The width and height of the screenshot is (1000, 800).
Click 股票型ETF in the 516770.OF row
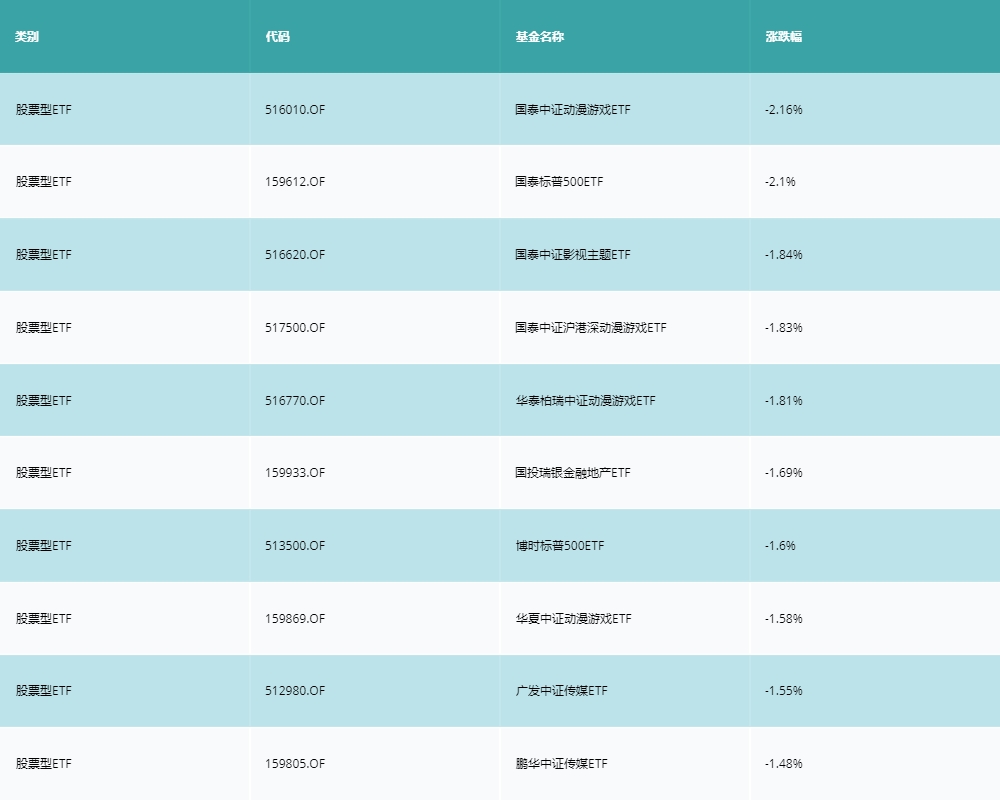(x=43, y=401)
